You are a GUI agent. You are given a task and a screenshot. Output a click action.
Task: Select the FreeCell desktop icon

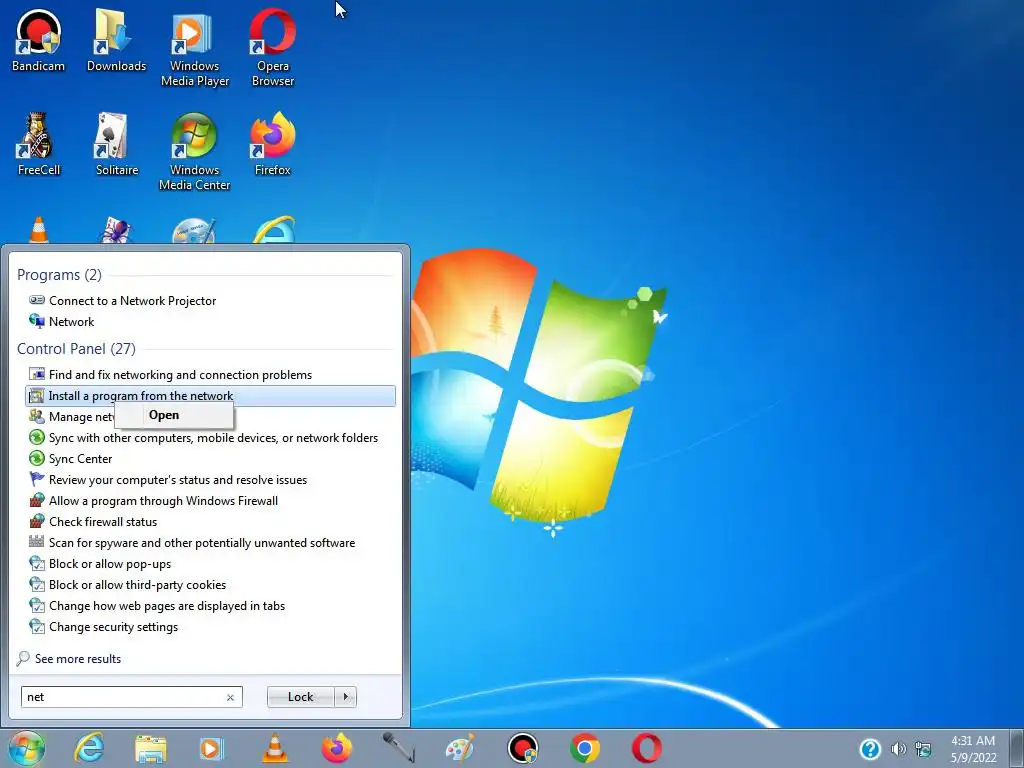[x=39, y=144]
